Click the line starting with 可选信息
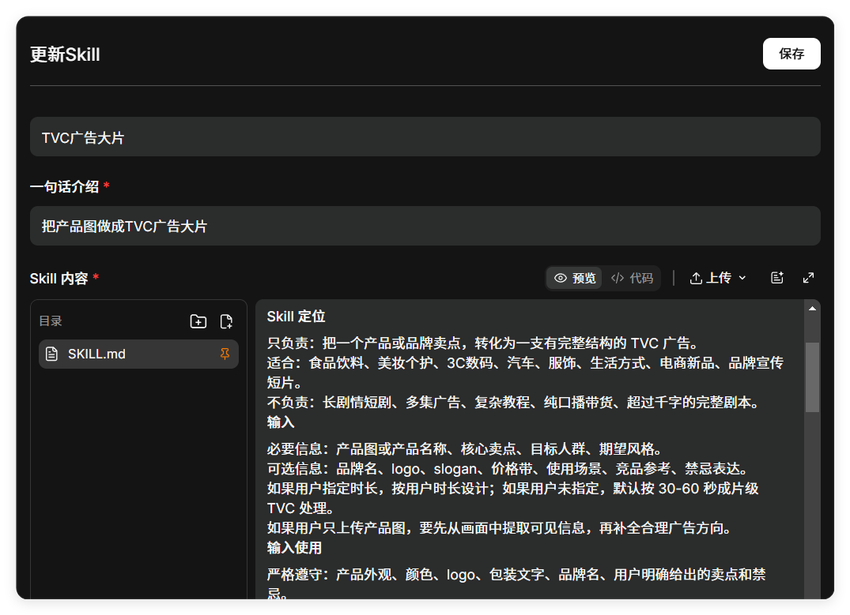Image resolution: width=850 pixels, height=615 pixels. pos(507,469)
